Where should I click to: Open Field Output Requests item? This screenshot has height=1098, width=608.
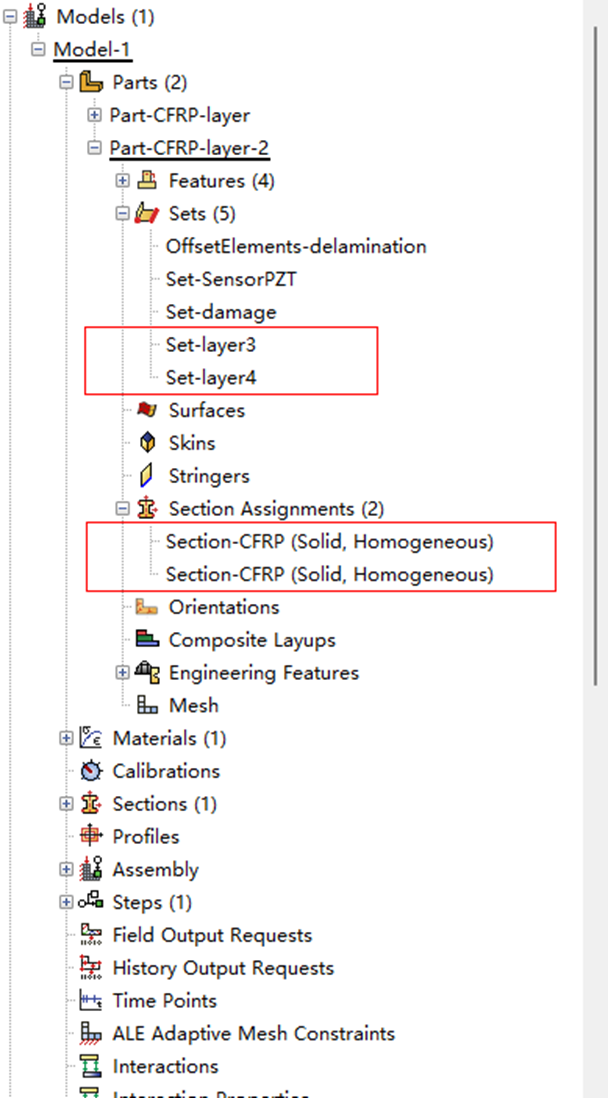(212, 935)
